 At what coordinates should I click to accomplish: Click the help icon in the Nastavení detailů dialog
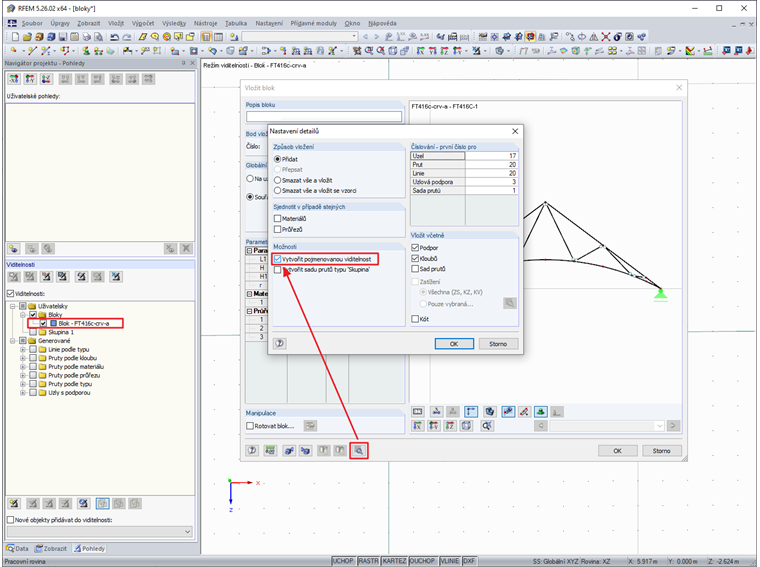280,344
